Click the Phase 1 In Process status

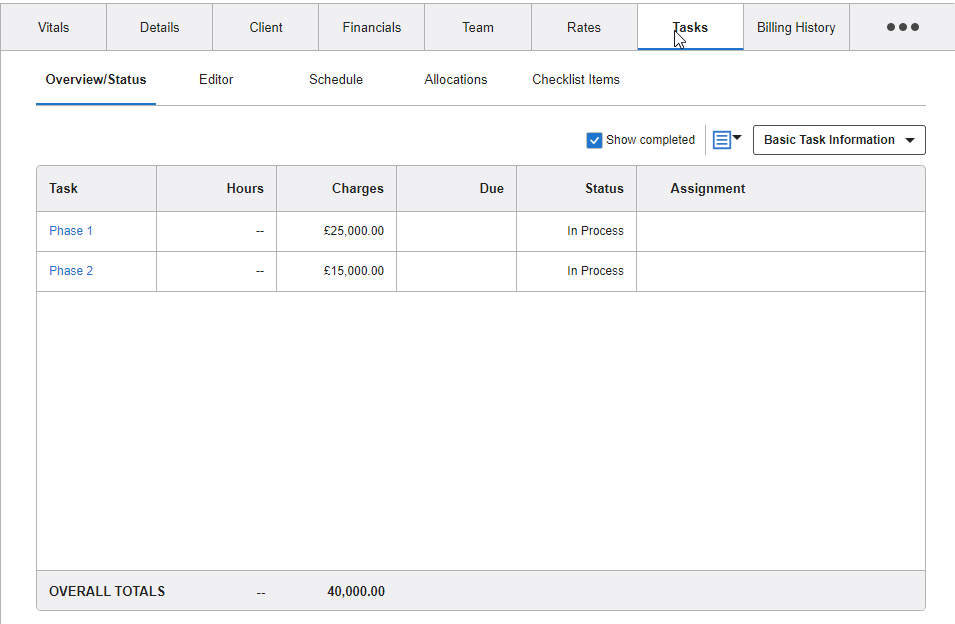pos(595,231)
